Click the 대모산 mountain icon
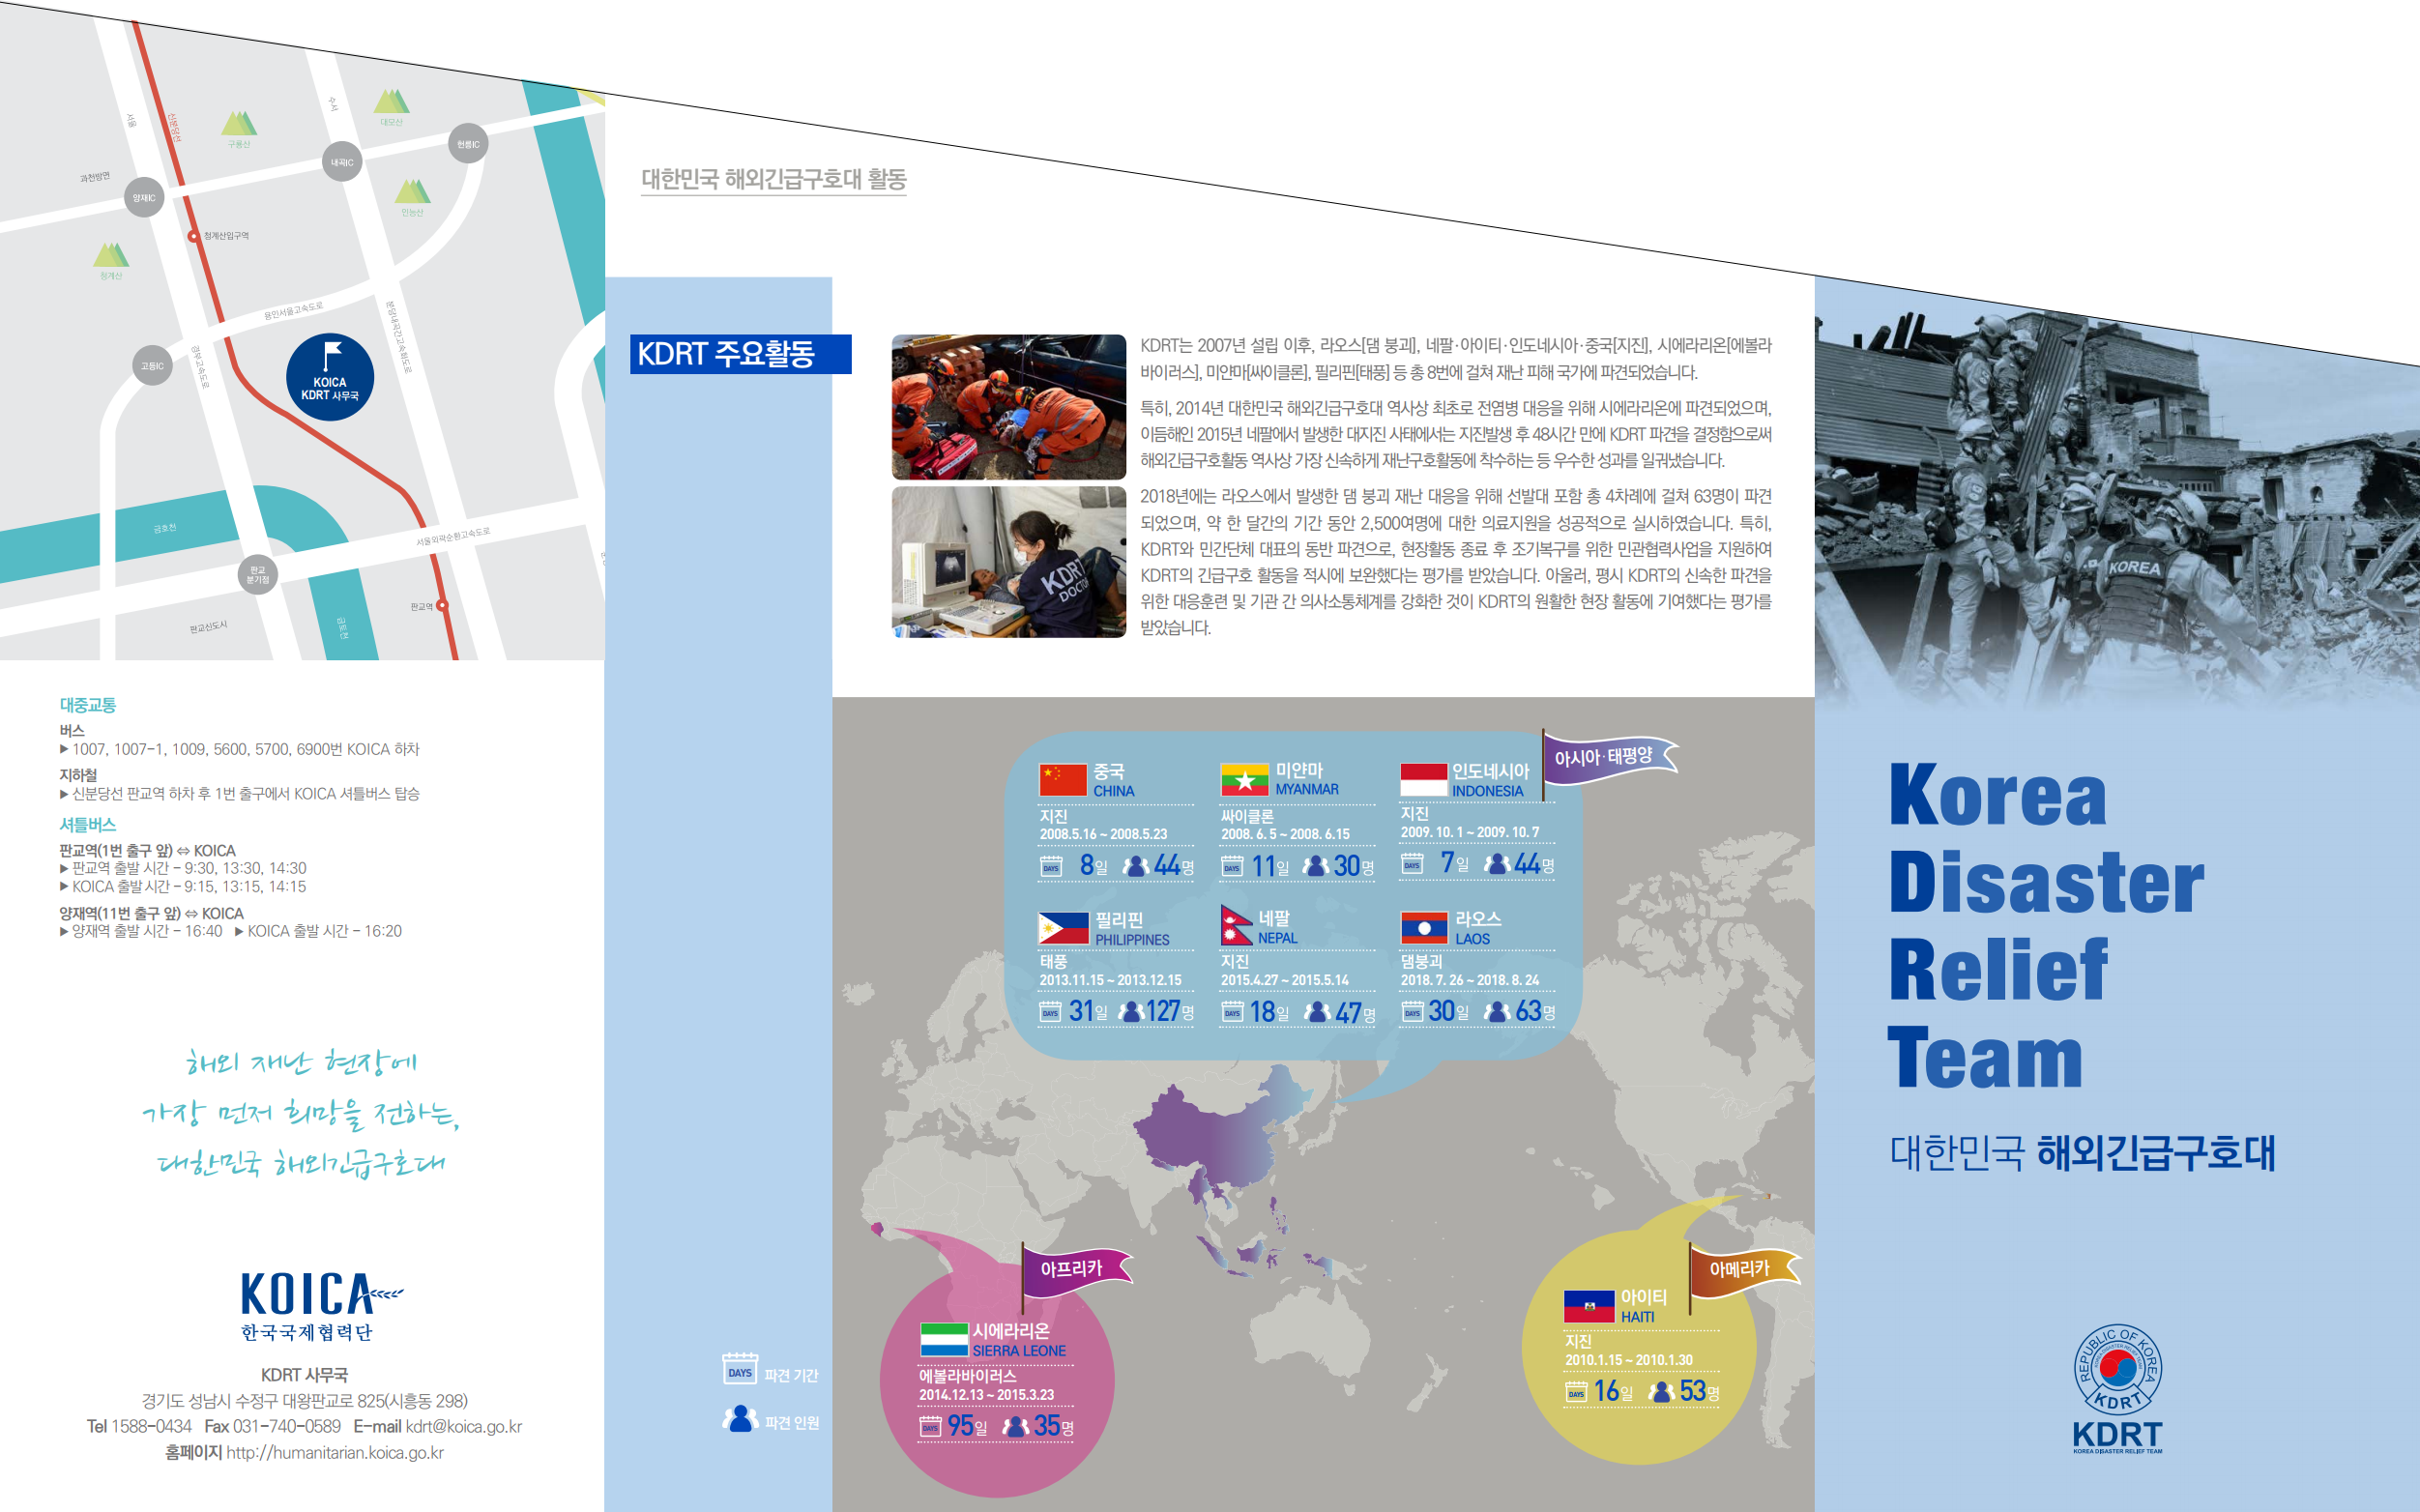 (x=391, y=101)
